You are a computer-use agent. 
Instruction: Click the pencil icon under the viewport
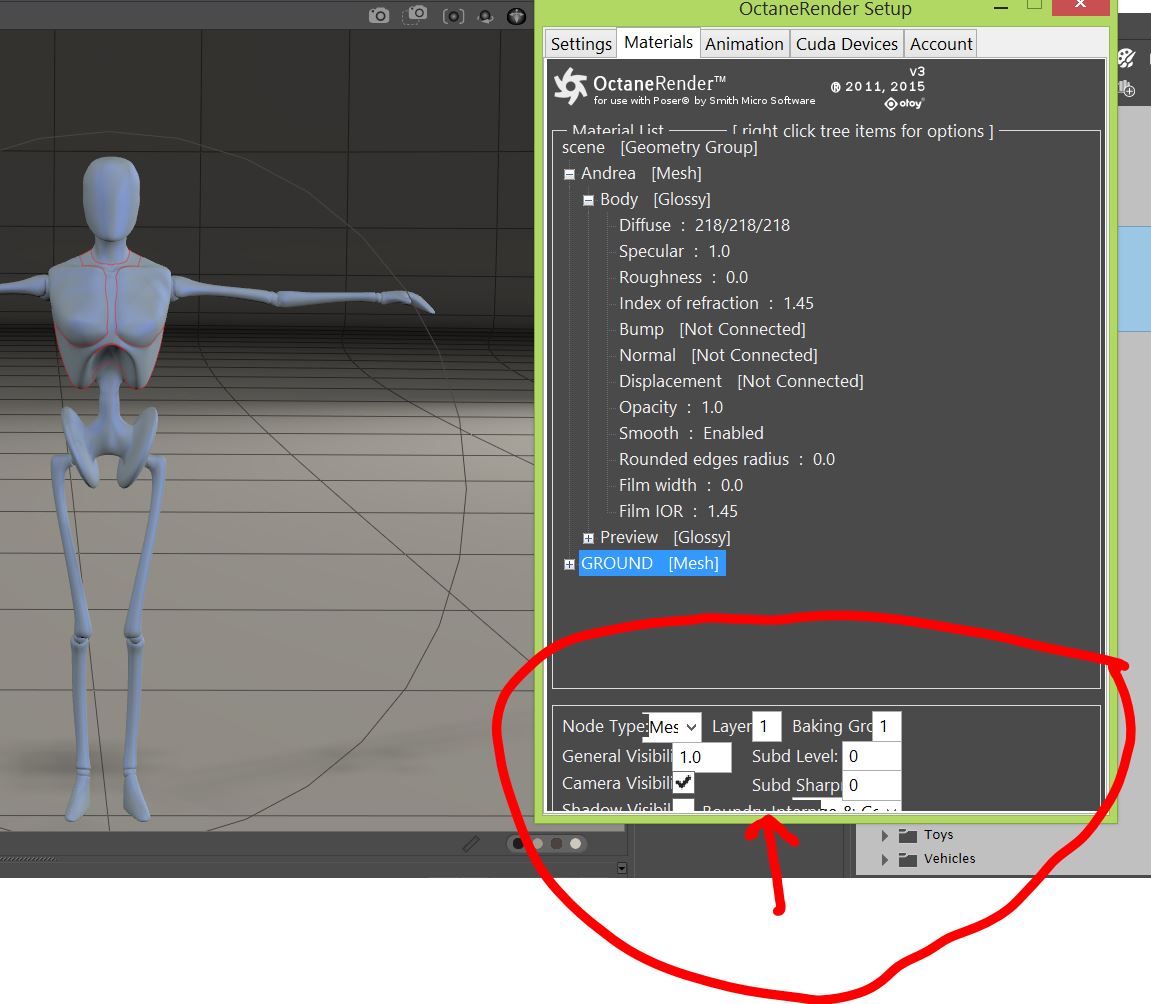click(x=471, y=844)
